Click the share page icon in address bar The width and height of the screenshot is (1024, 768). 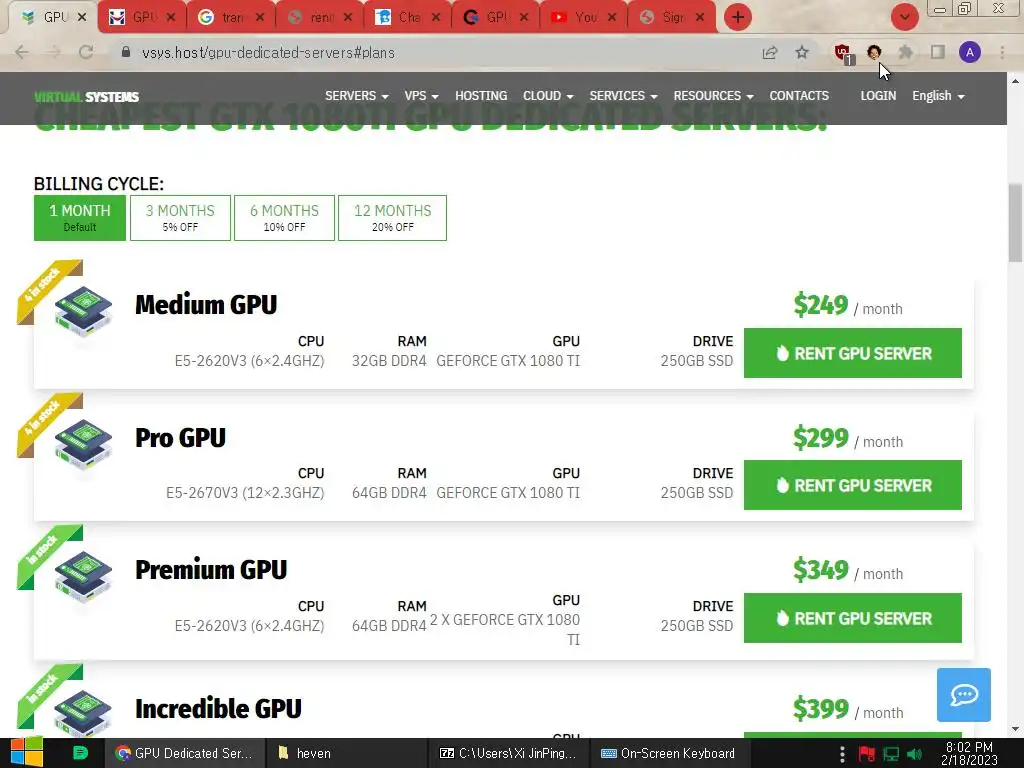pos(770,52)
